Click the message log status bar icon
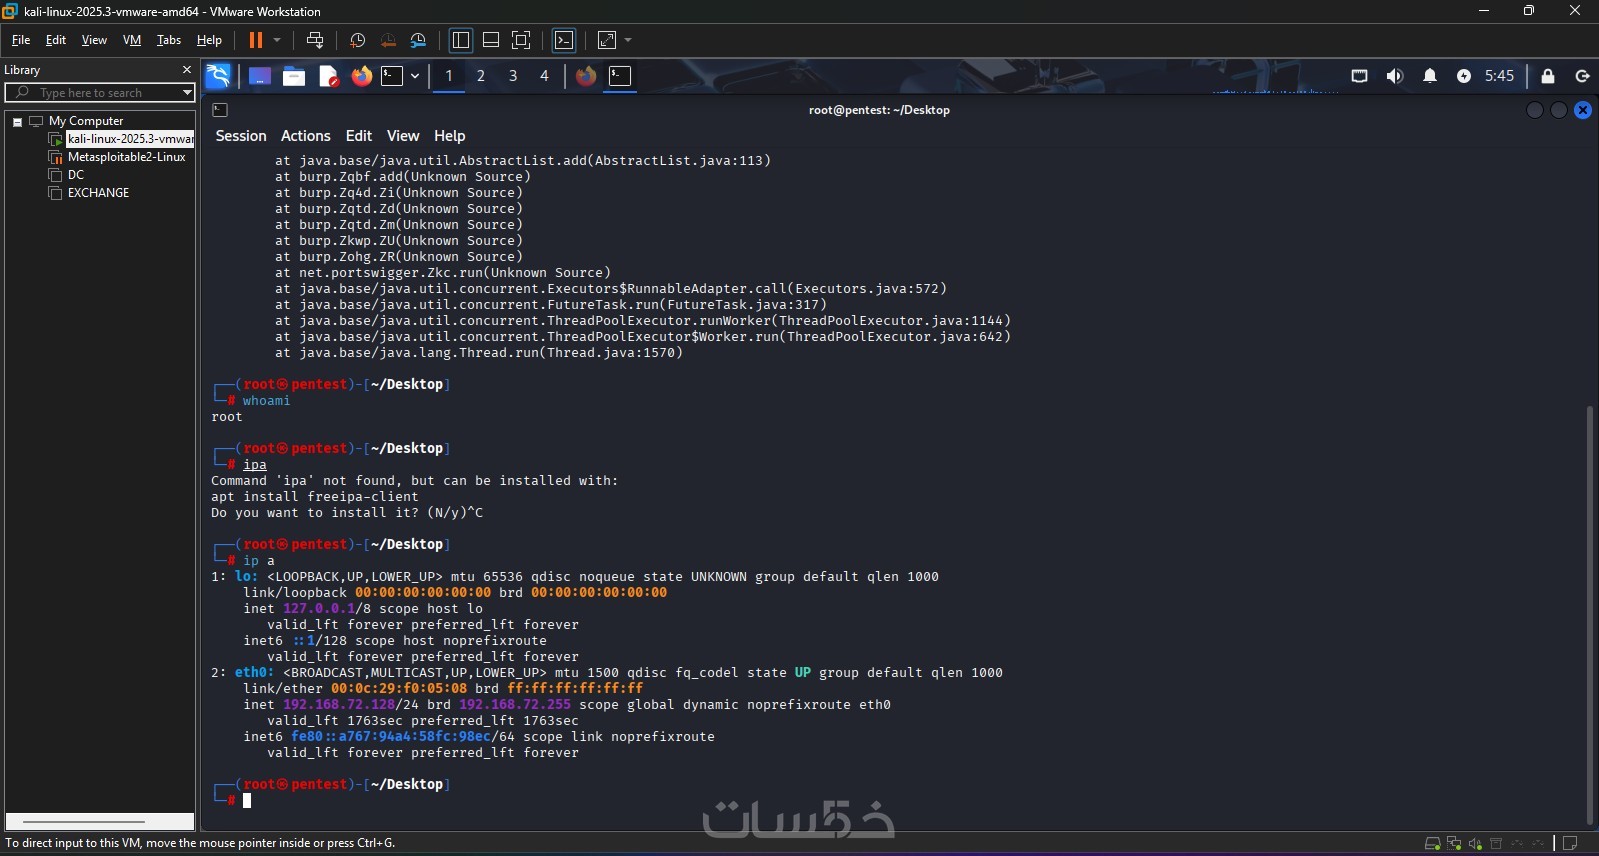This screenshot has height=856, width=1599. coord(1570,844)
